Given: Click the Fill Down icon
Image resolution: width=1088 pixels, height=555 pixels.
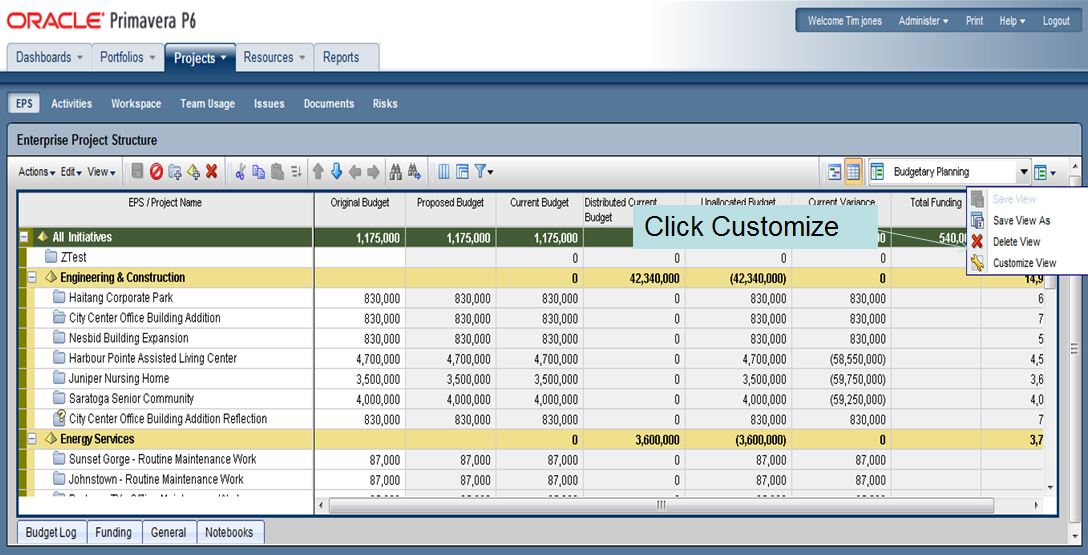Looking at the screenshot, I should point(296,171).
